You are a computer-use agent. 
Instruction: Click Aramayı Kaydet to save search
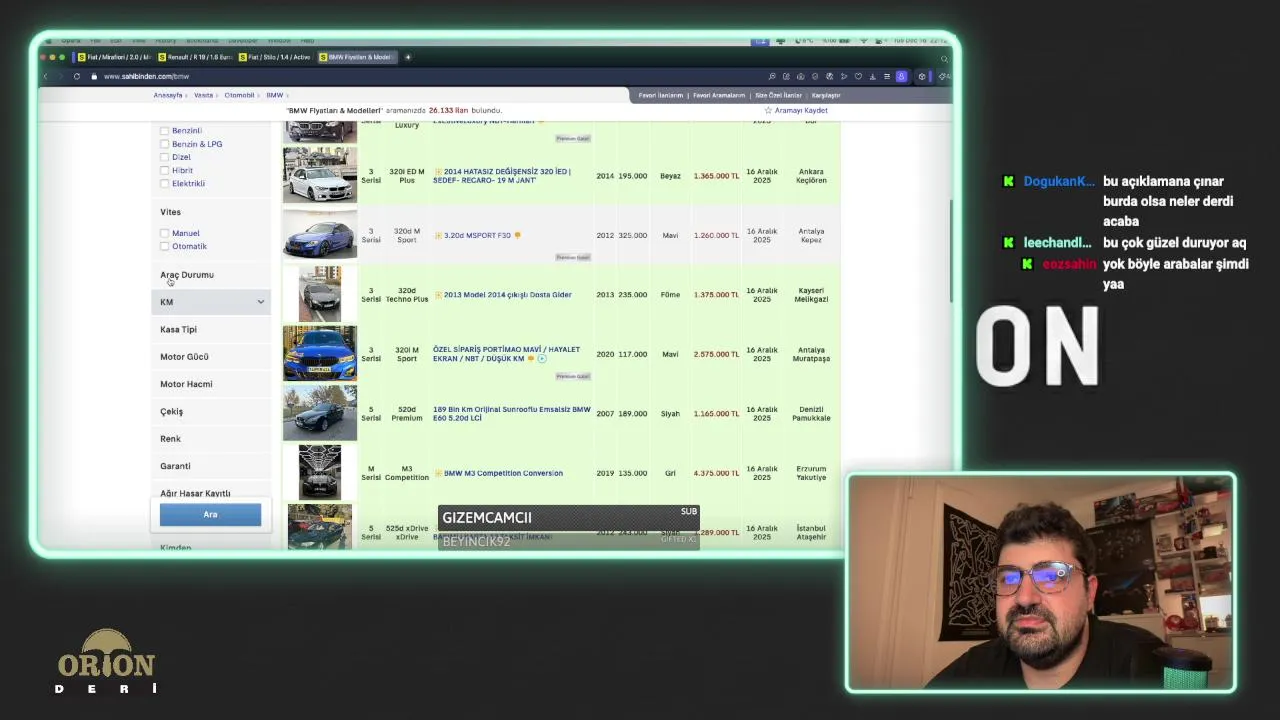point(801,110)
